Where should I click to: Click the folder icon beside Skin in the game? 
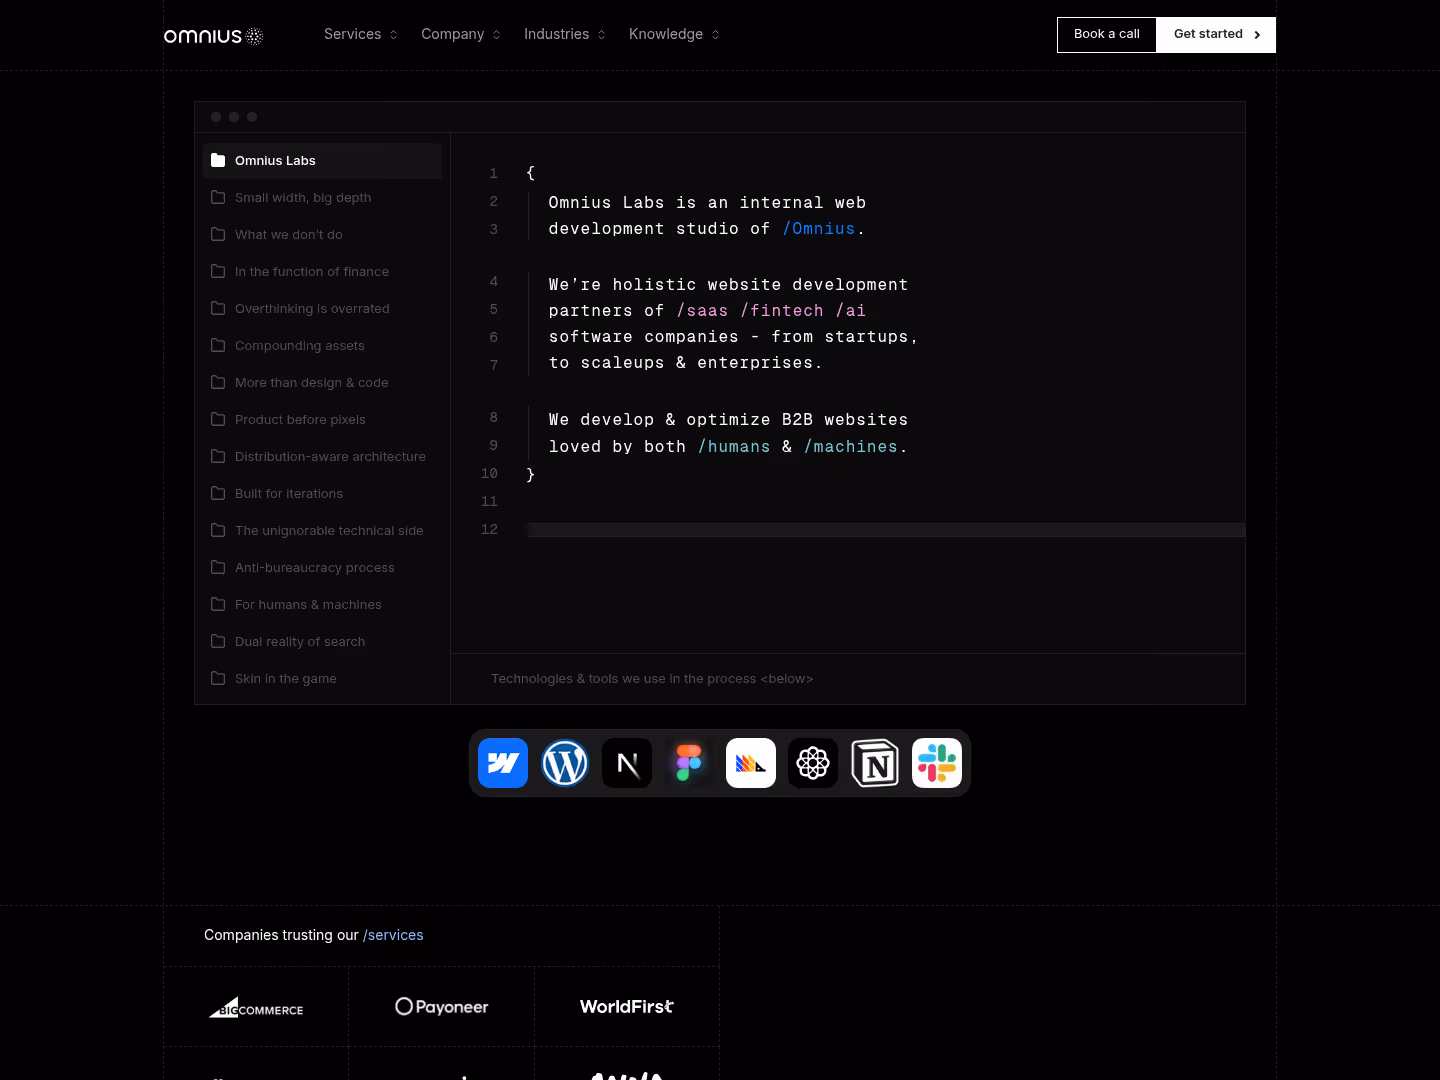[x=218, y=678]
